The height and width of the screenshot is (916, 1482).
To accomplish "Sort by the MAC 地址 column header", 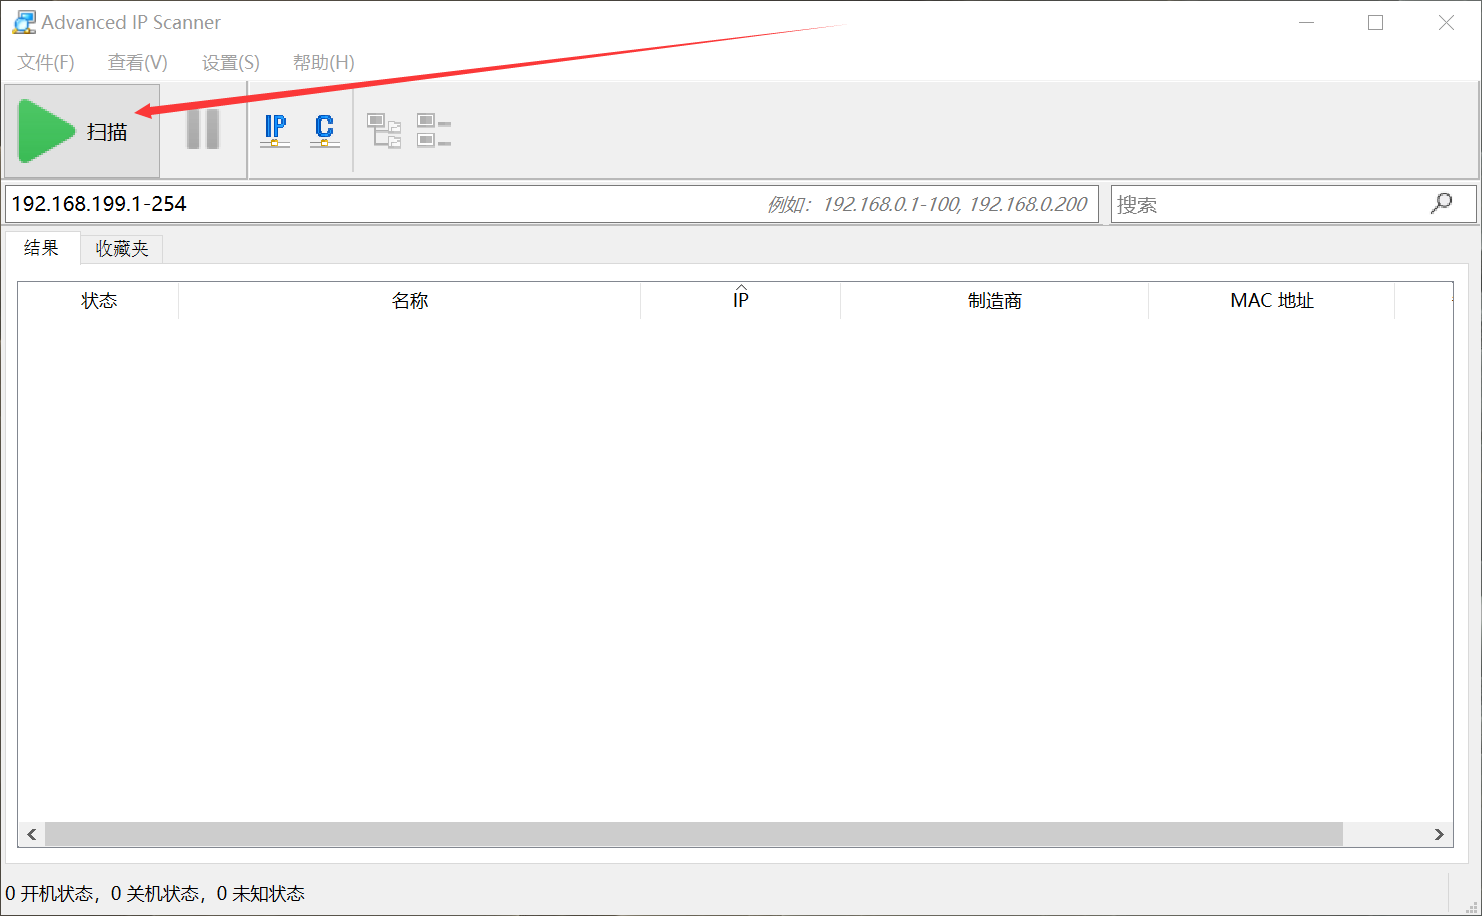I will click(x=1272, y=301).
